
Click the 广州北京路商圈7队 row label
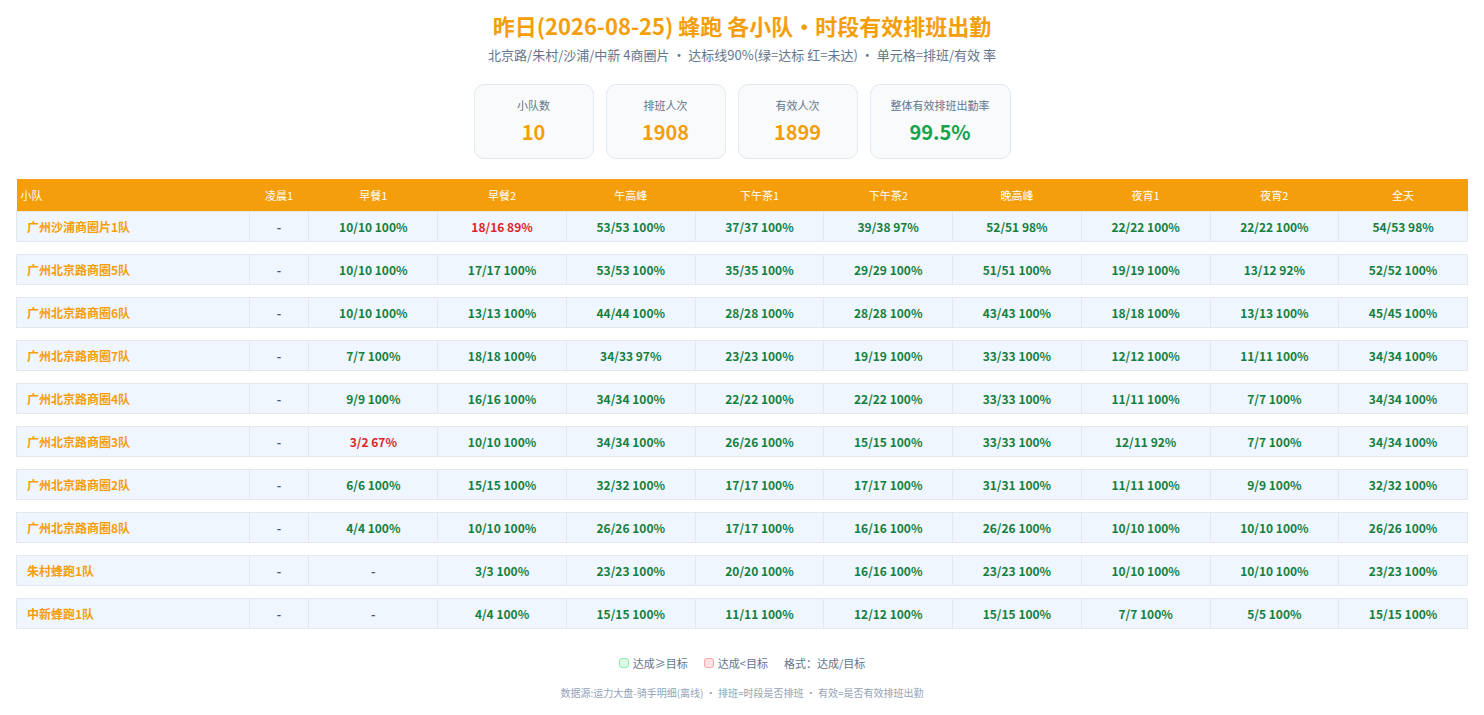pos(78,356)
